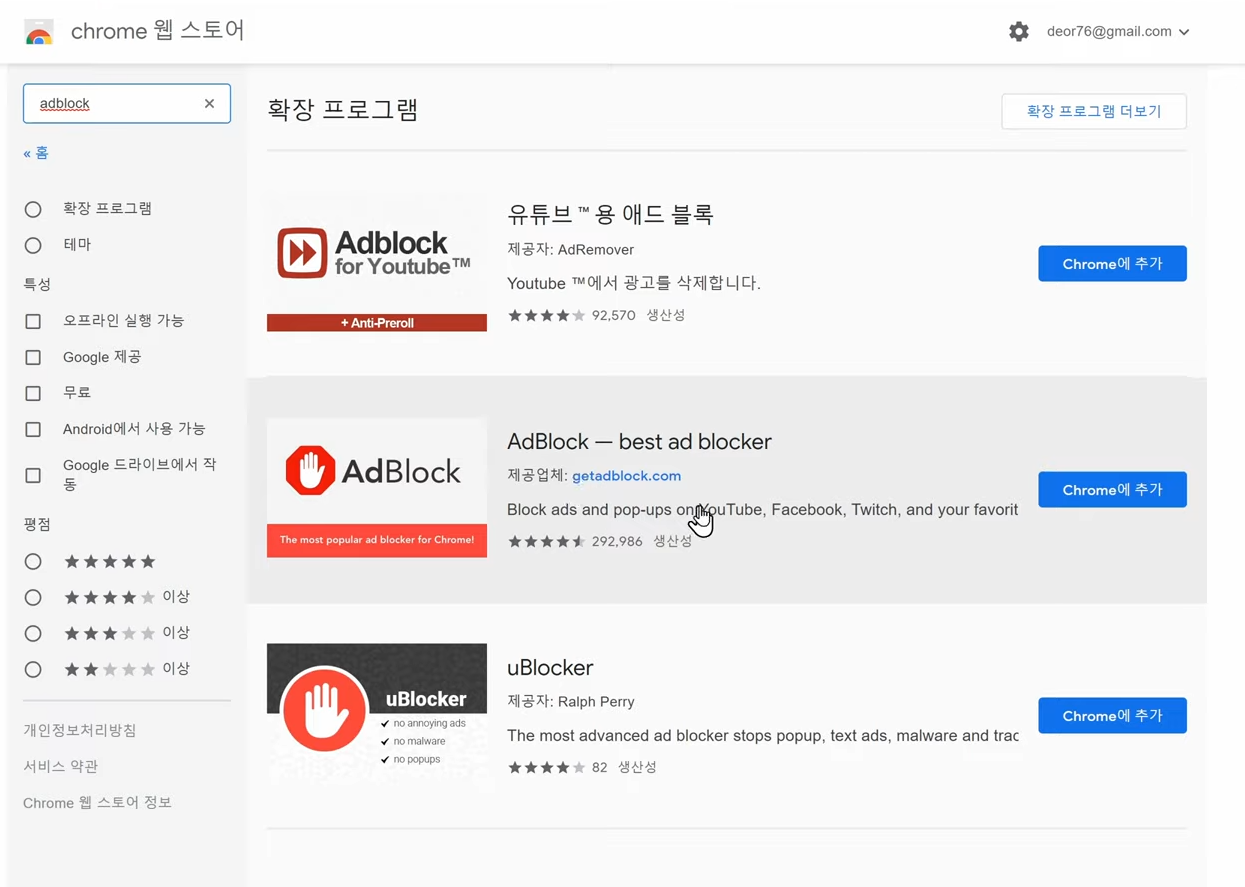Open the AdBlock red hand thumbnail

click(377, 489)
